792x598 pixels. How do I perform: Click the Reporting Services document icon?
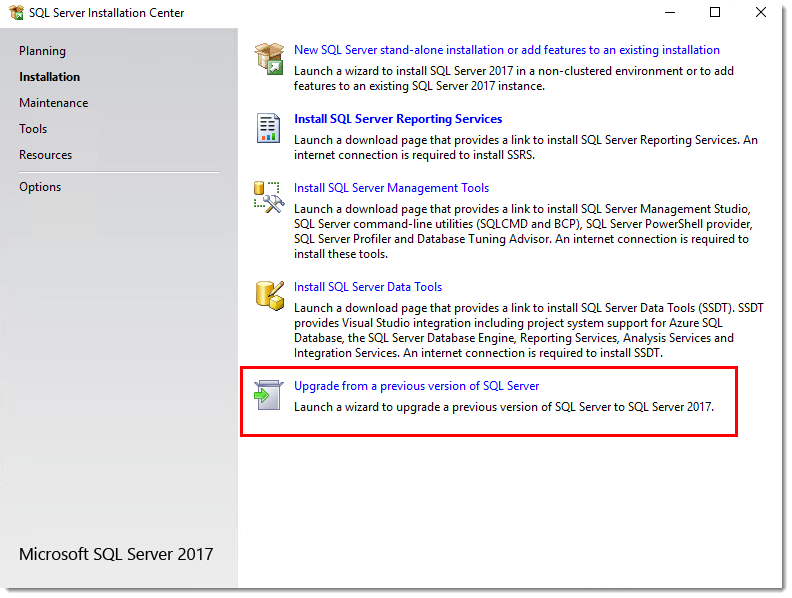coord(268,128)
